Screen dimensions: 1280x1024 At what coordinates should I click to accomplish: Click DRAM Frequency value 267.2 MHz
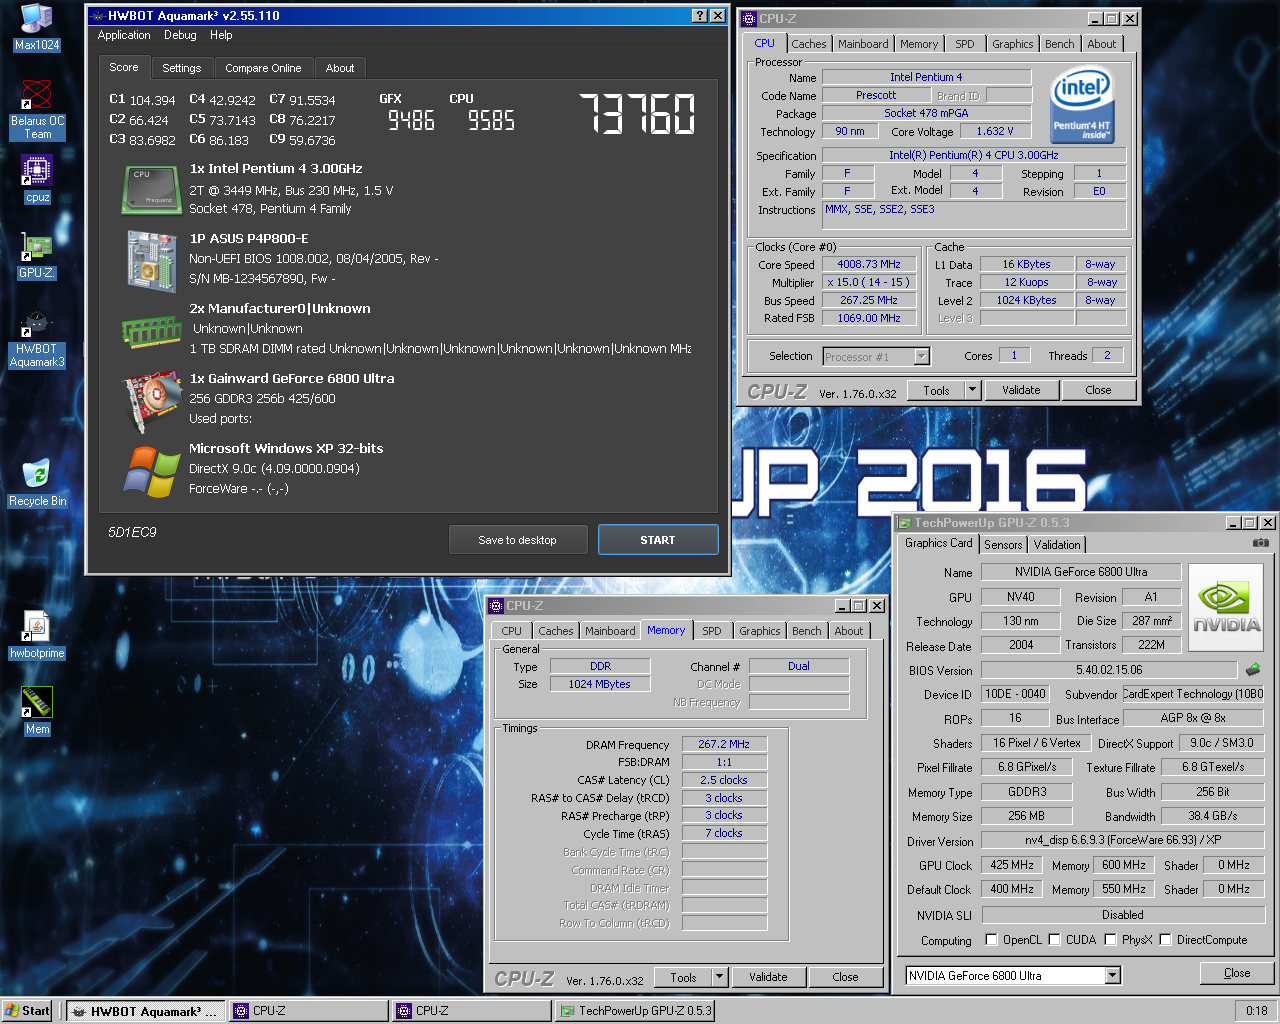(724, 744)
